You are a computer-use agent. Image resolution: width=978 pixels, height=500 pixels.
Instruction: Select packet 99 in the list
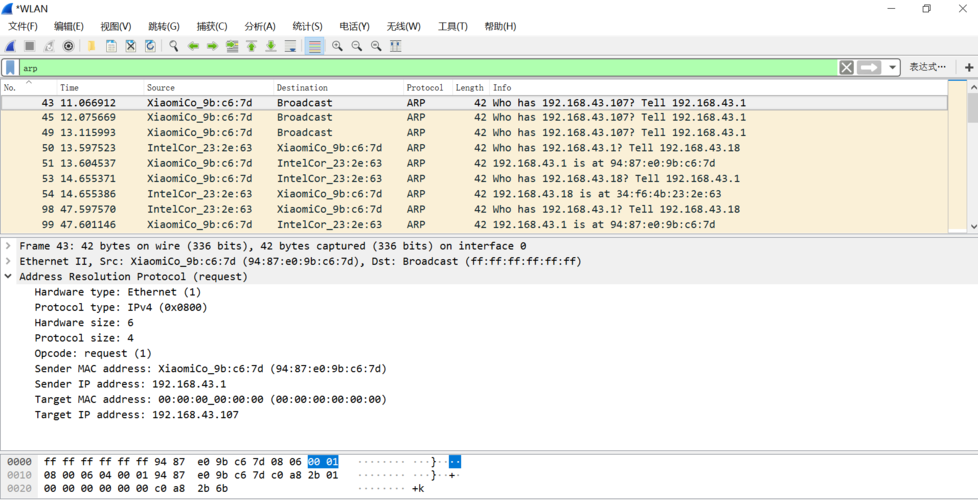474,224
